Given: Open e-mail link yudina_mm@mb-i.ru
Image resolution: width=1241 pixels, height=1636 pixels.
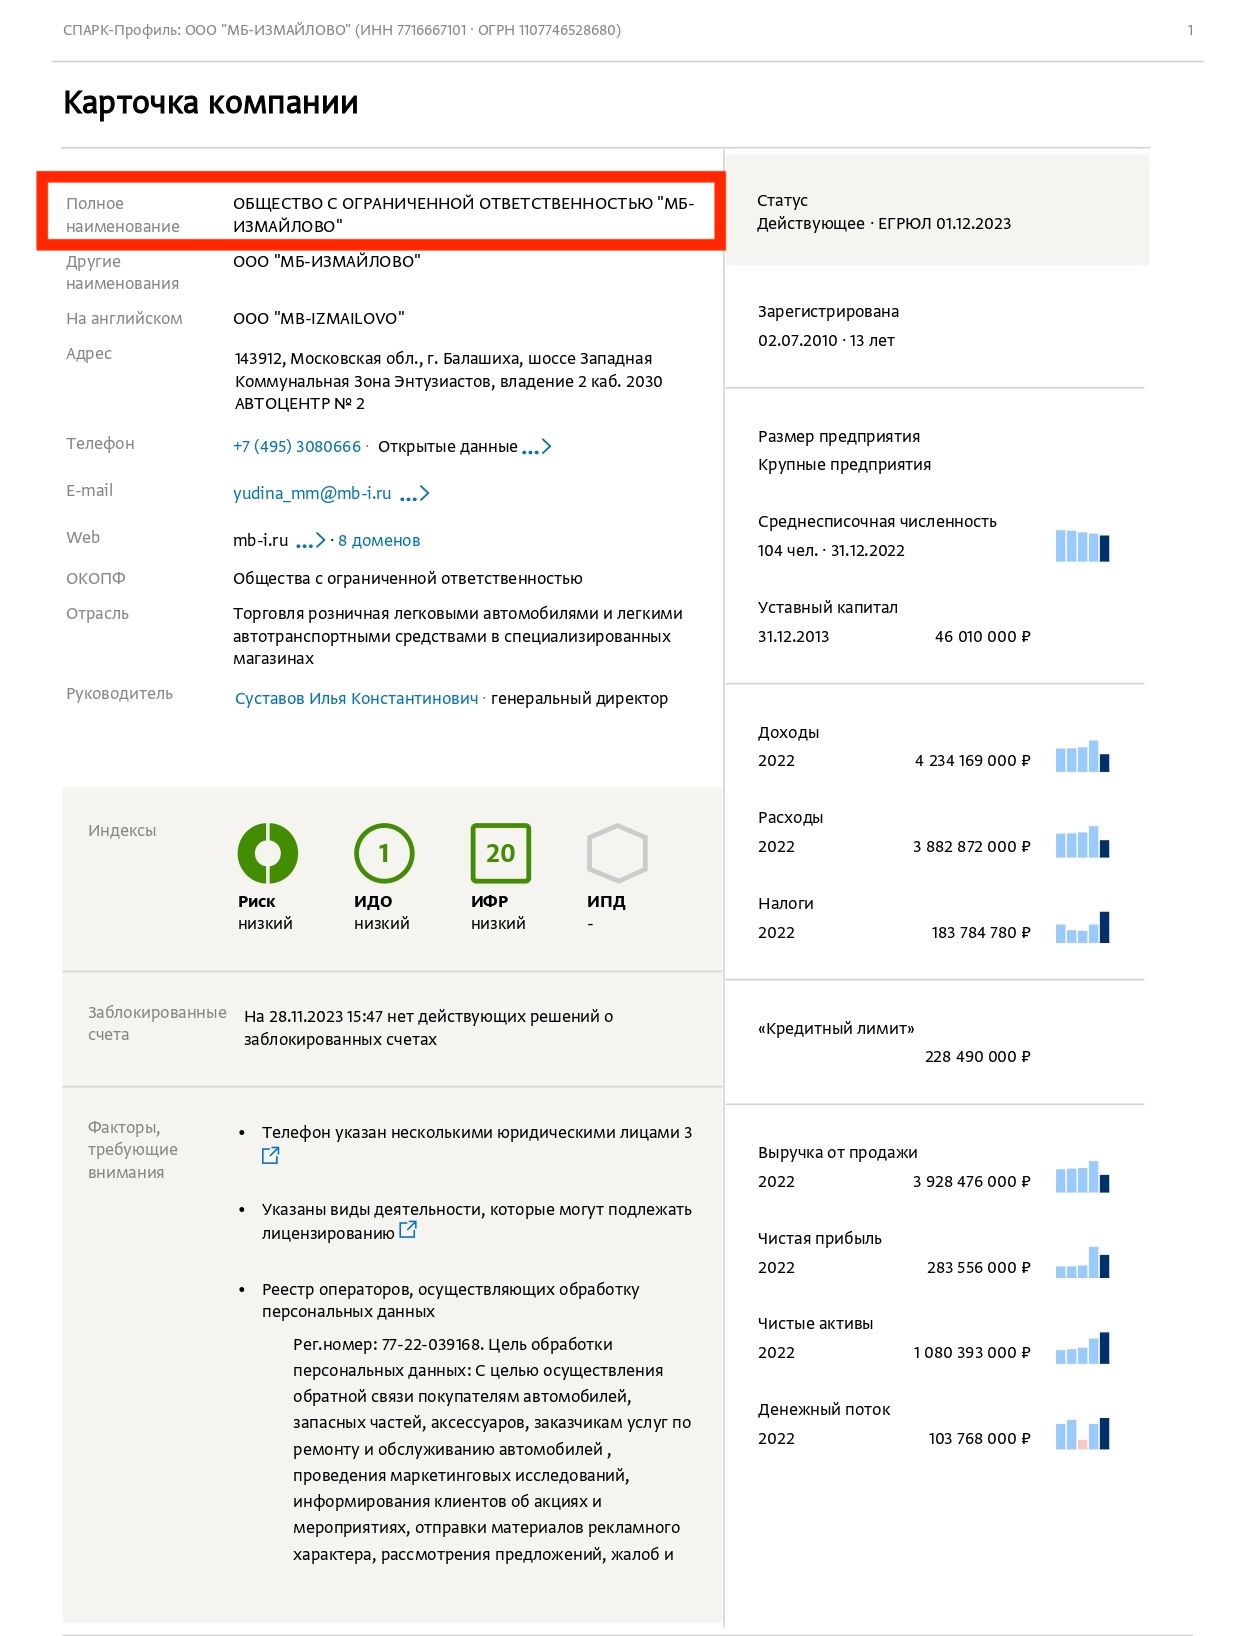Looking at the screenshot, I should [x=312, y=494].
